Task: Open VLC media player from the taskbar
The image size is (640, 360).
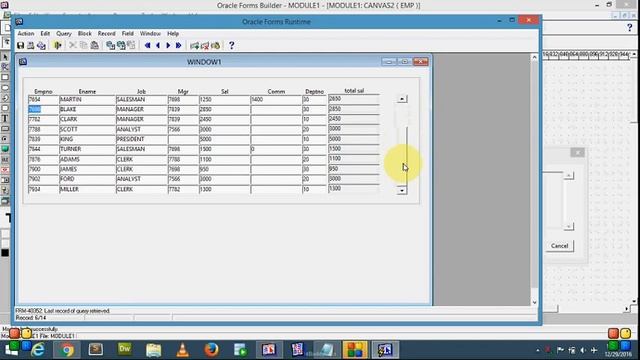Action: pos(182,350)
